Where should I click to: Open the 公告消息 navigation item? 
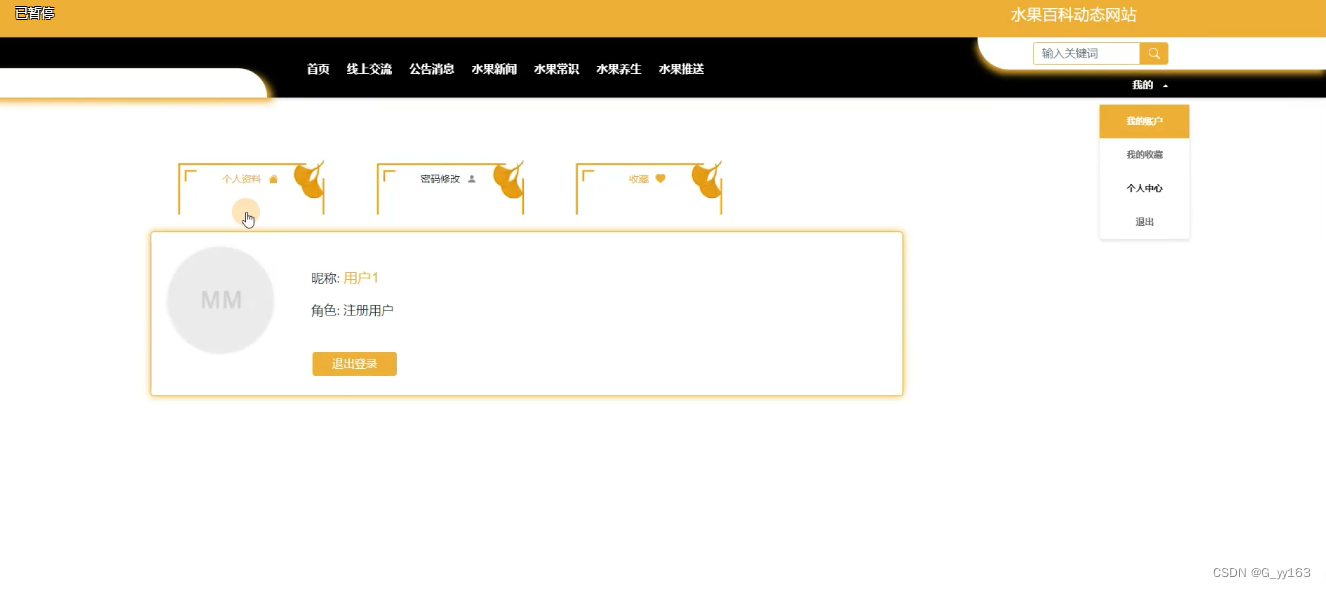pos(432,69)
